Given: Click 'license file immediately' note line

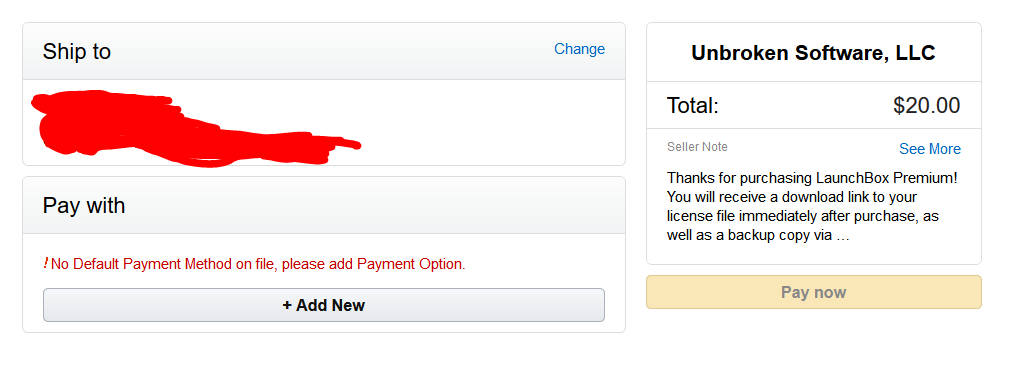Looking at the screenshot, I should 743,216.
